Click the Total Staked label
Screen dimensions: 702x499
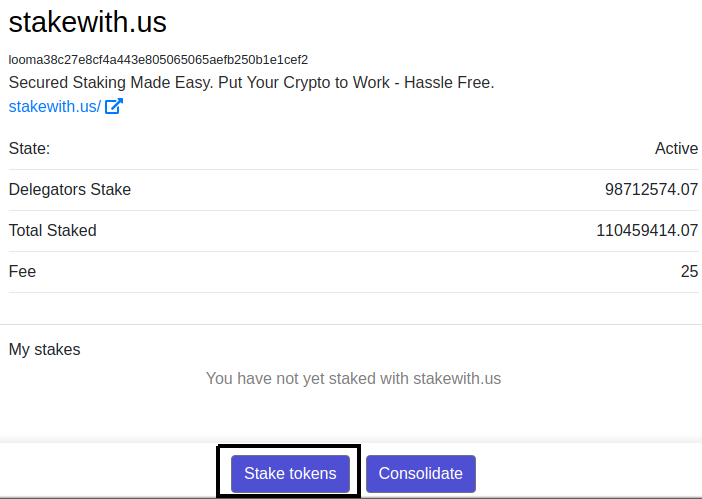tap(53, 230)
